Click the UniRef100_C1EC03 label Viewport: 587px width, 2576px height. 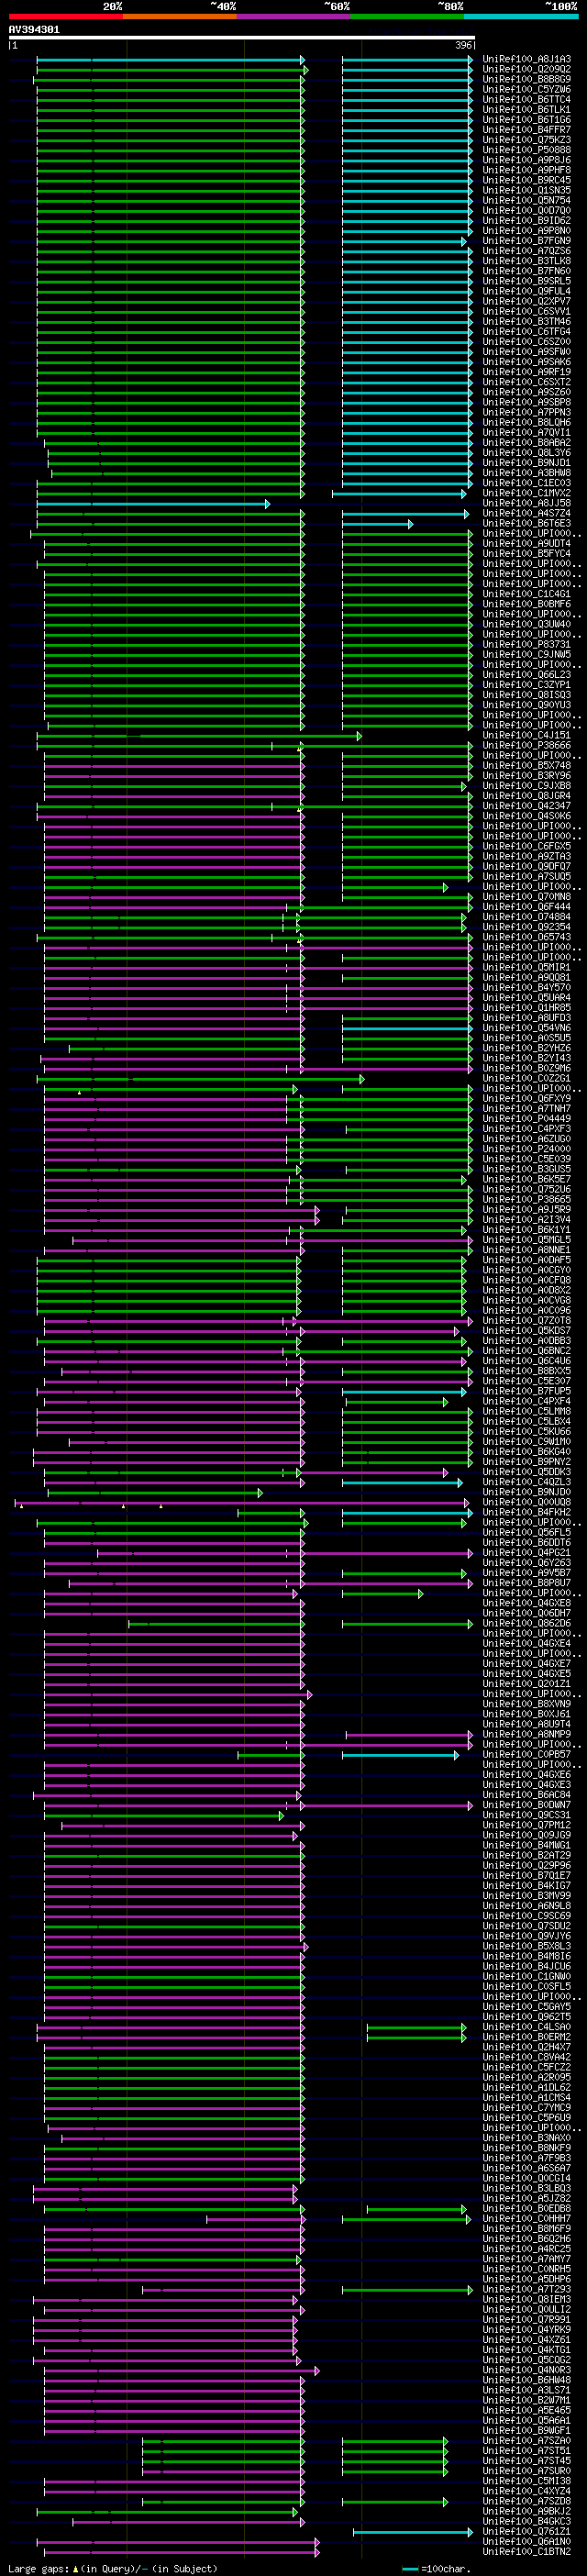click(x=527, y=483)
